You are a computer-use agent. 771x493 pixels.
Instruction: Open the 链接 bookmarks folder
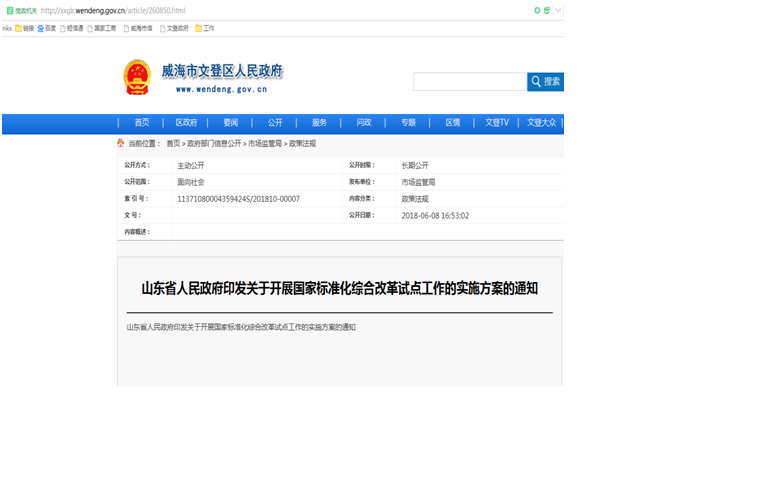[24, 28]
